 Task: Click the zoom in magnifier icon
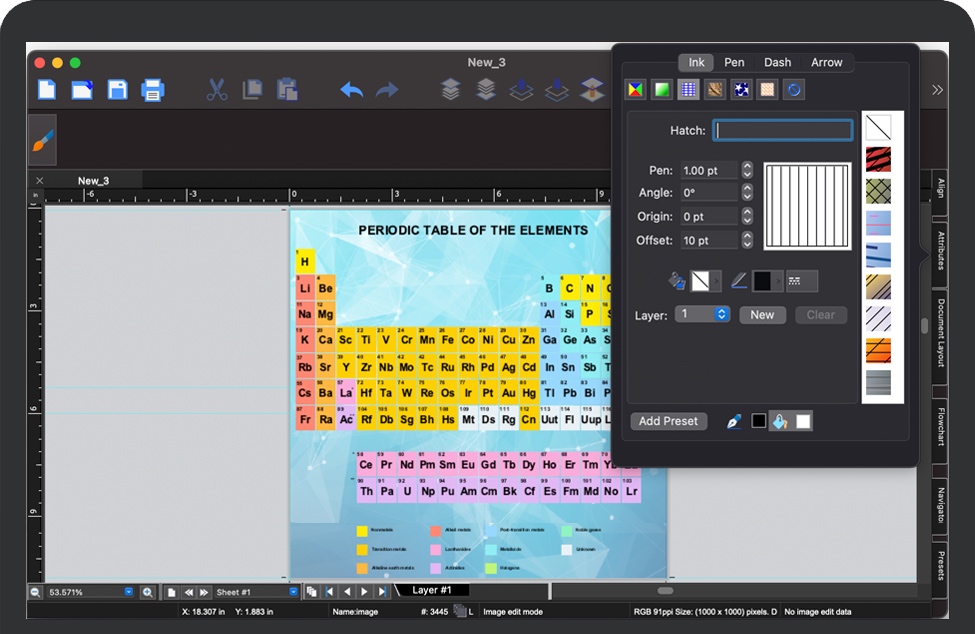pyautogui.click(x=147, y=592)
